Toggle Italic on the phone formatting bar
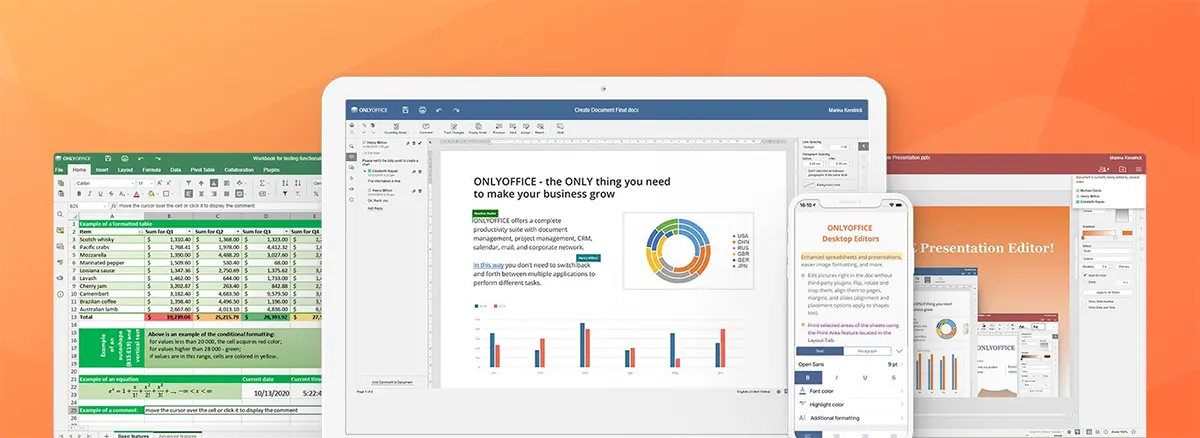The width and height of the screenshot is (1200, 438). pos(837,377)
